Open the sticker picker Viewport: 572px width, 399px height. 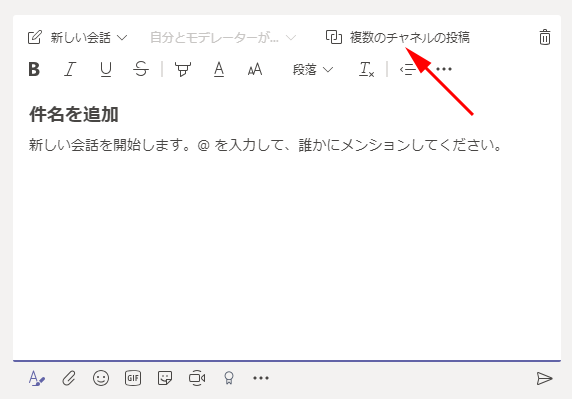(x=165, y=378)
